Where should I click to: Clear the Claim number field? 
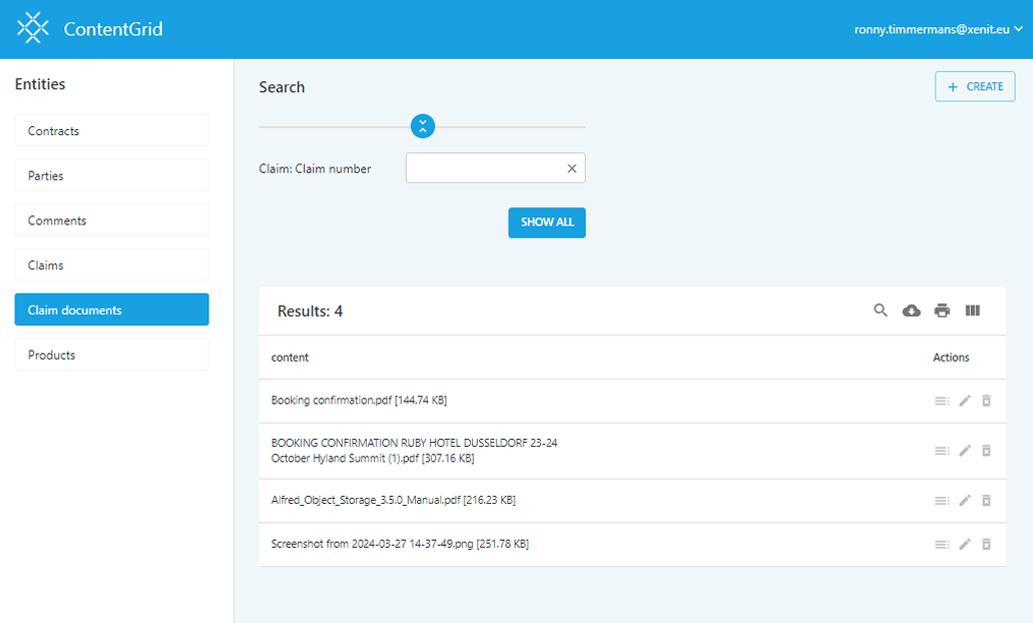click(572, 169)
